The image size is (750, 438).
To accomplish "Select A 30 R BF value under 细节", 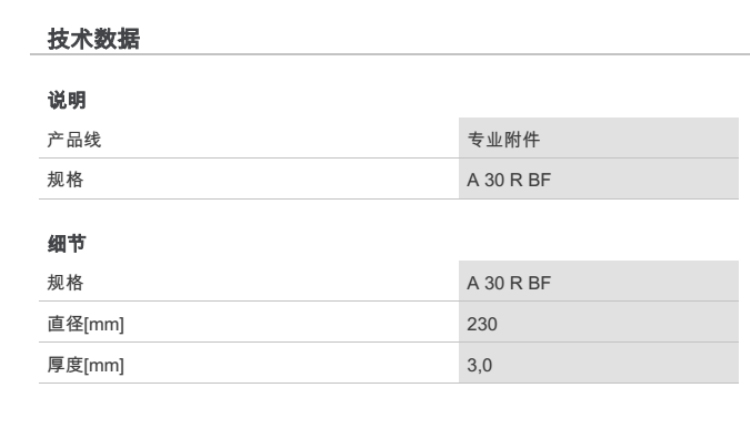I will click(x=509, y=283).
